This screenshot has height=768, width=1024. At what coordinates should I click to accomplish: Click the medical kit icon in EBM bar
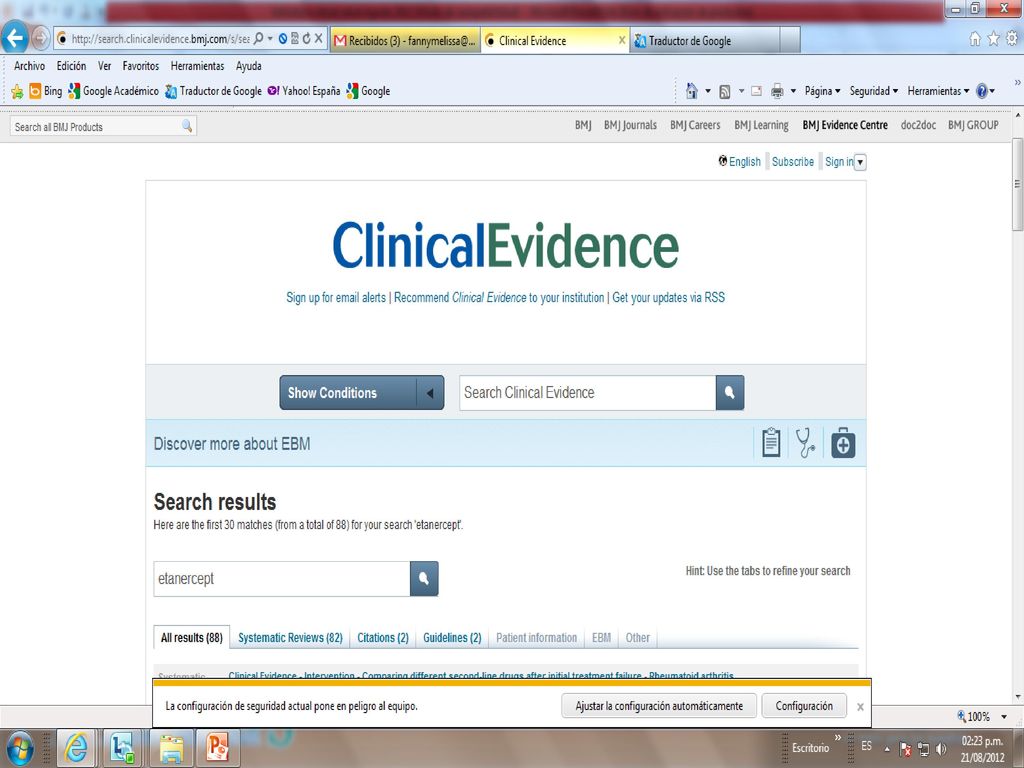click(843, 443)
